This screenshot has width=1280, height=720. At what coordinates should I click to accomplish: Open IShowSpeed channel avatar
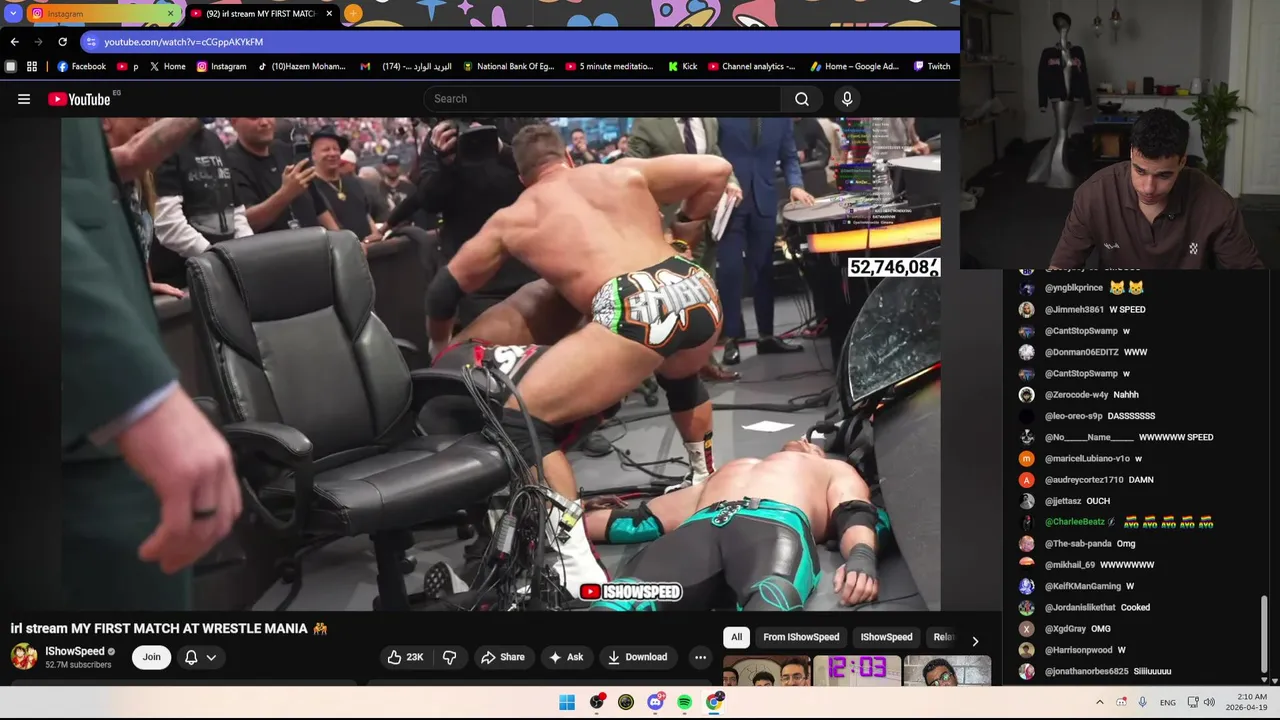pyautogui.click(x=24, y=656)
